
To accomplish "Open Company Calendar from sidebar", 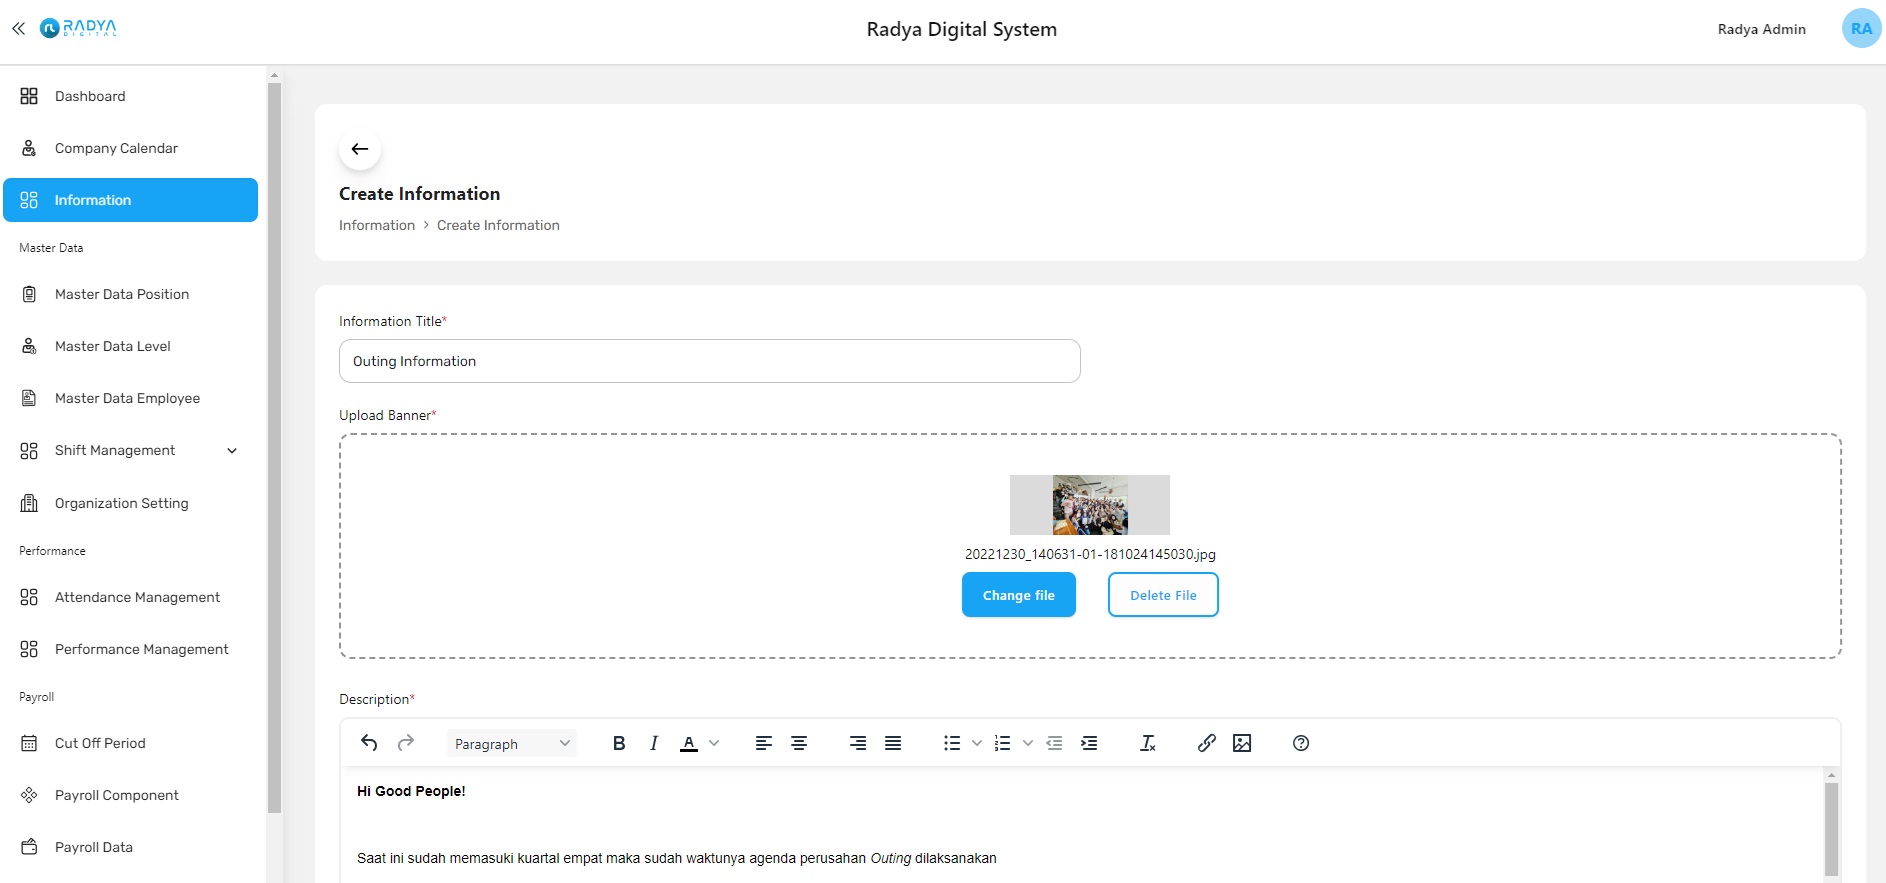I will [x=131, y=148].
